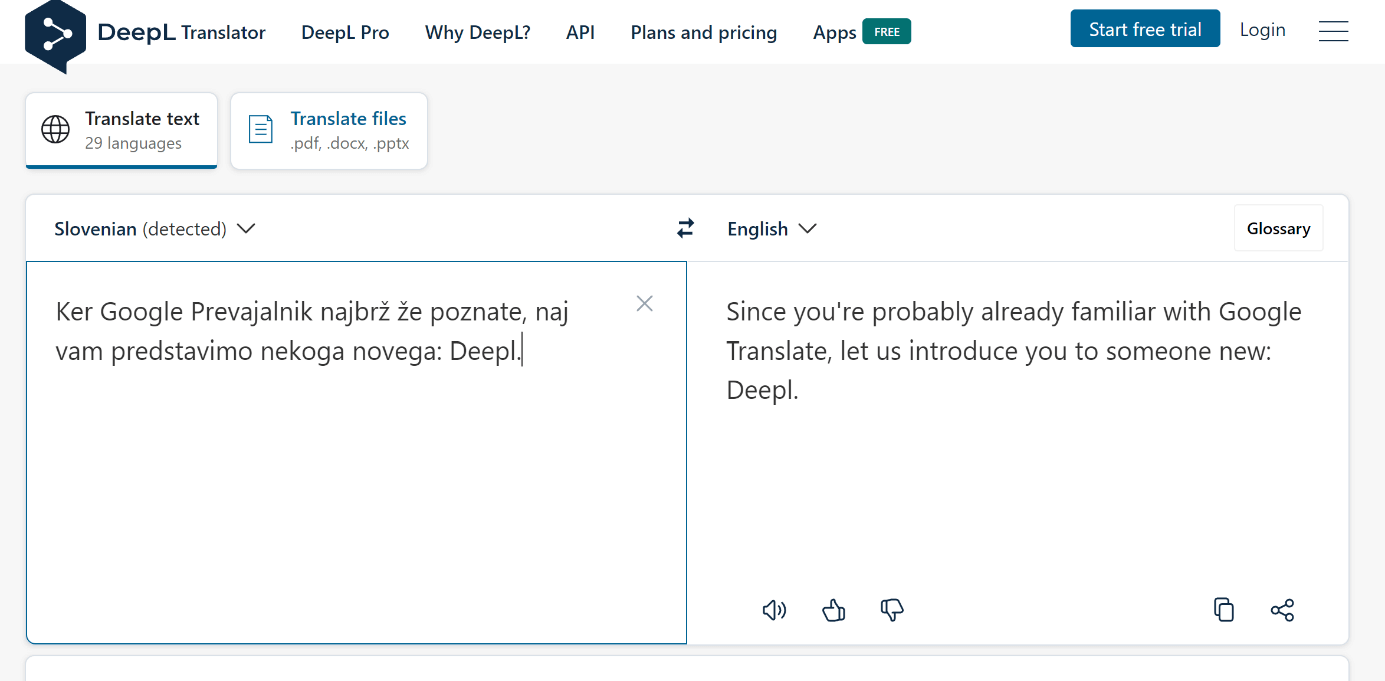This screenshot has height=681, width=1385.
Task: Click the FREE badge next to Apps
Action: tap(887, 32)
